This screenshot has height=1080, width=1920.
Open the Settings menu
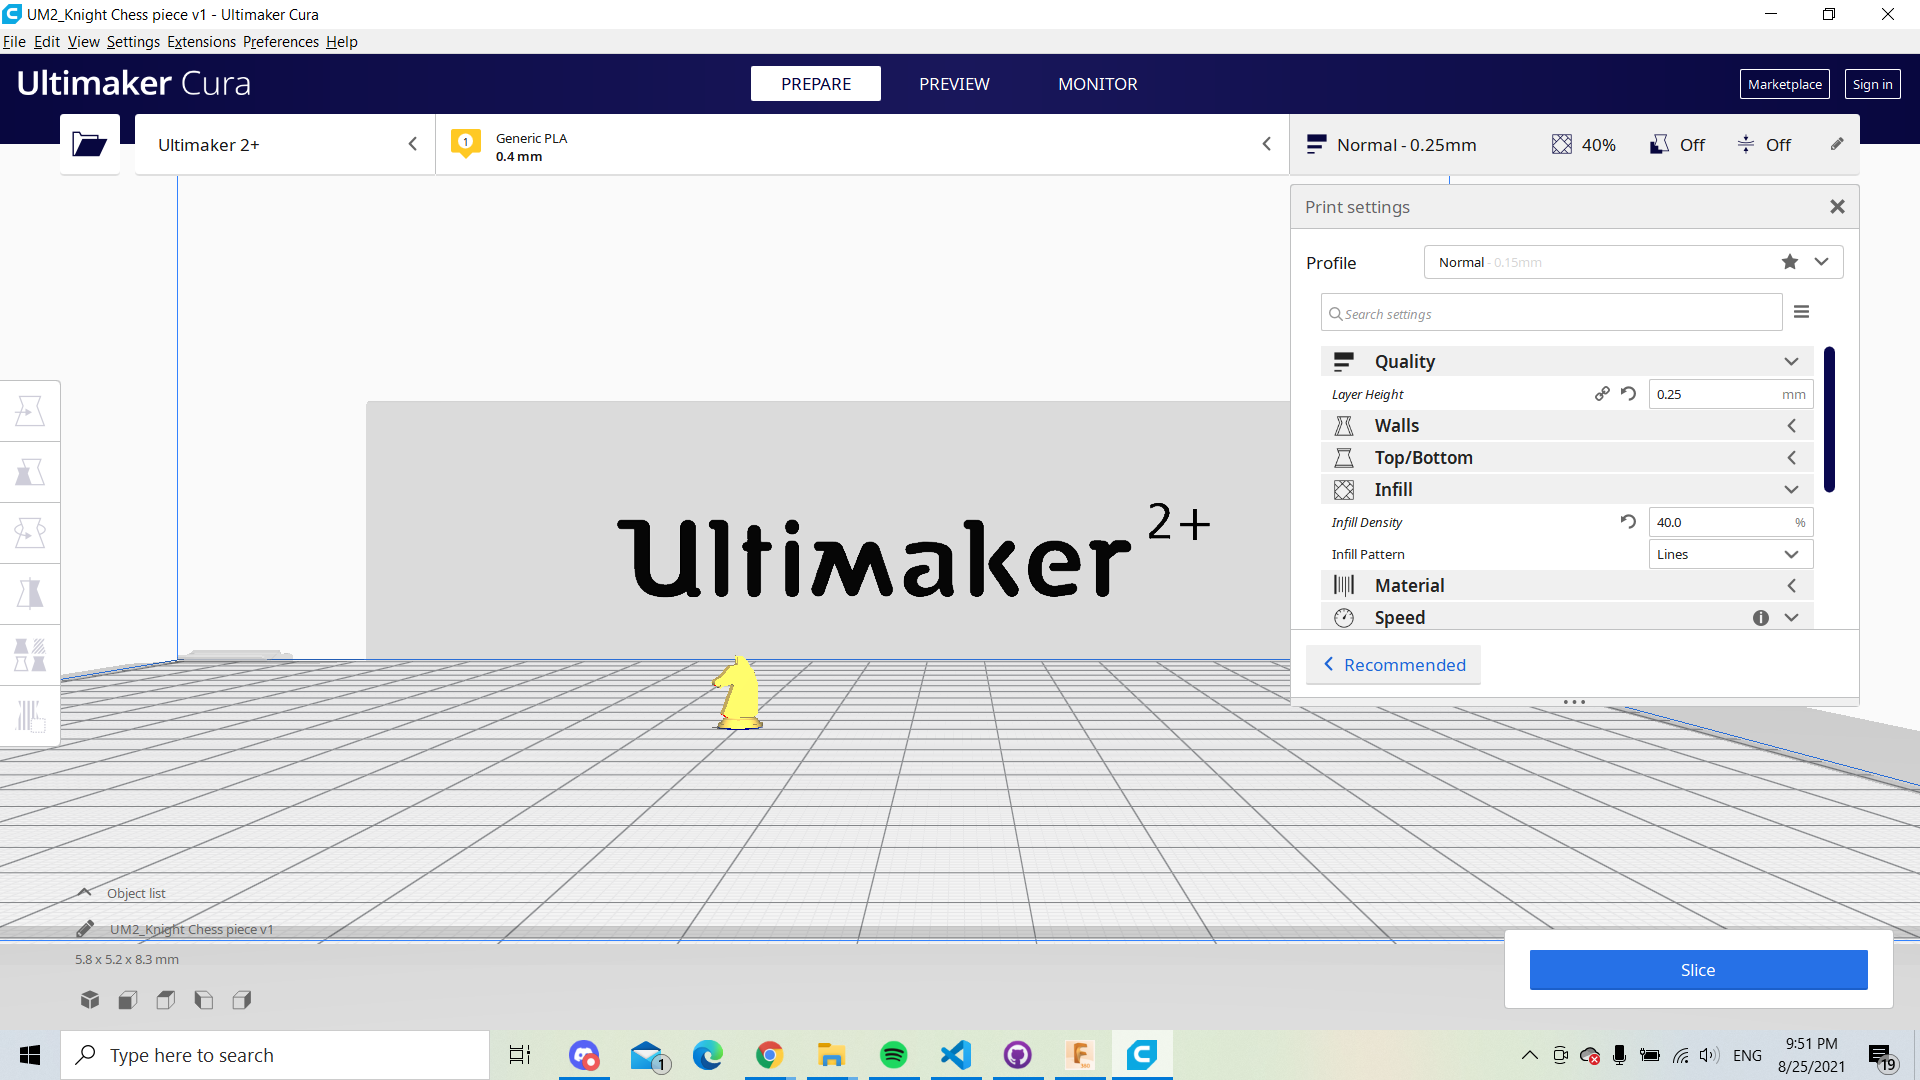pos(133,42)
